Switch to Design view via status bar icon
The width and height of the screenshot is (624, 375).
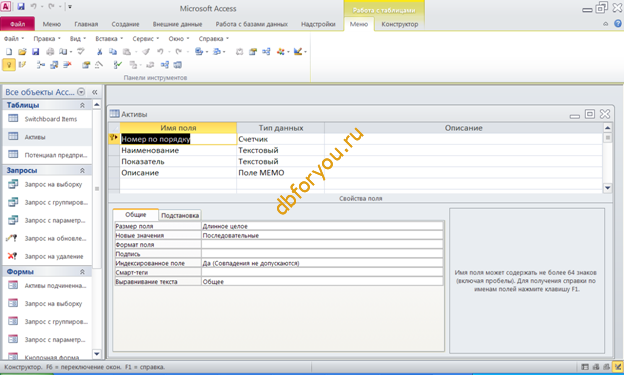coord(618,367)
